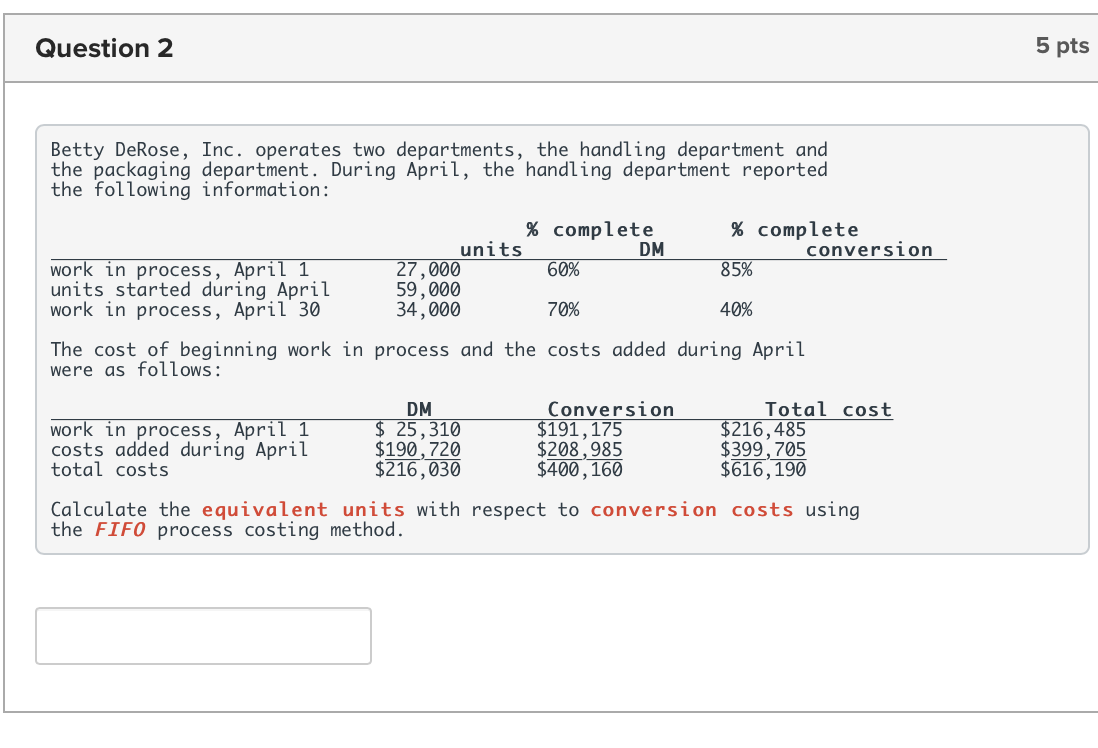Click the red "conversion costs" text

tap(692, 509)
